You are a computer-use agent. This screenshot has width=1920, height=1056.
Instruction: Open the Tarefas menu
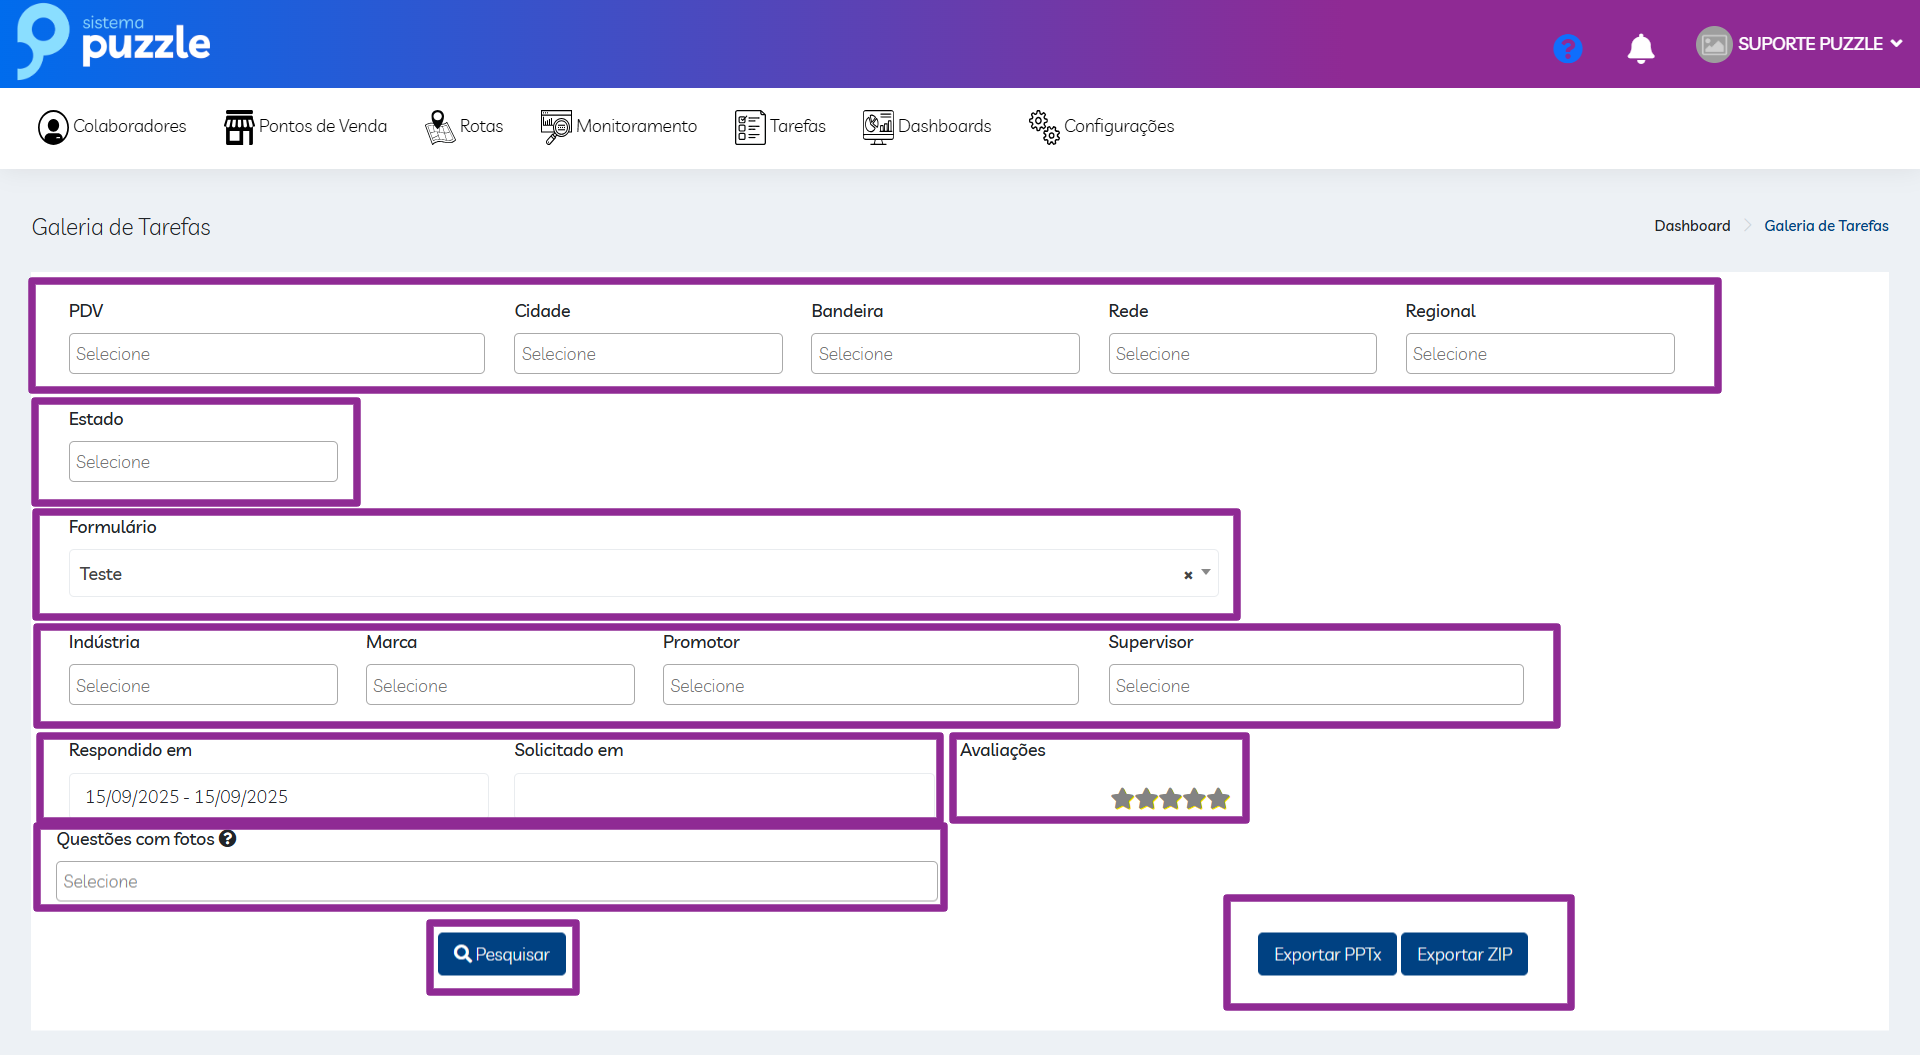(x=780, y=127)
